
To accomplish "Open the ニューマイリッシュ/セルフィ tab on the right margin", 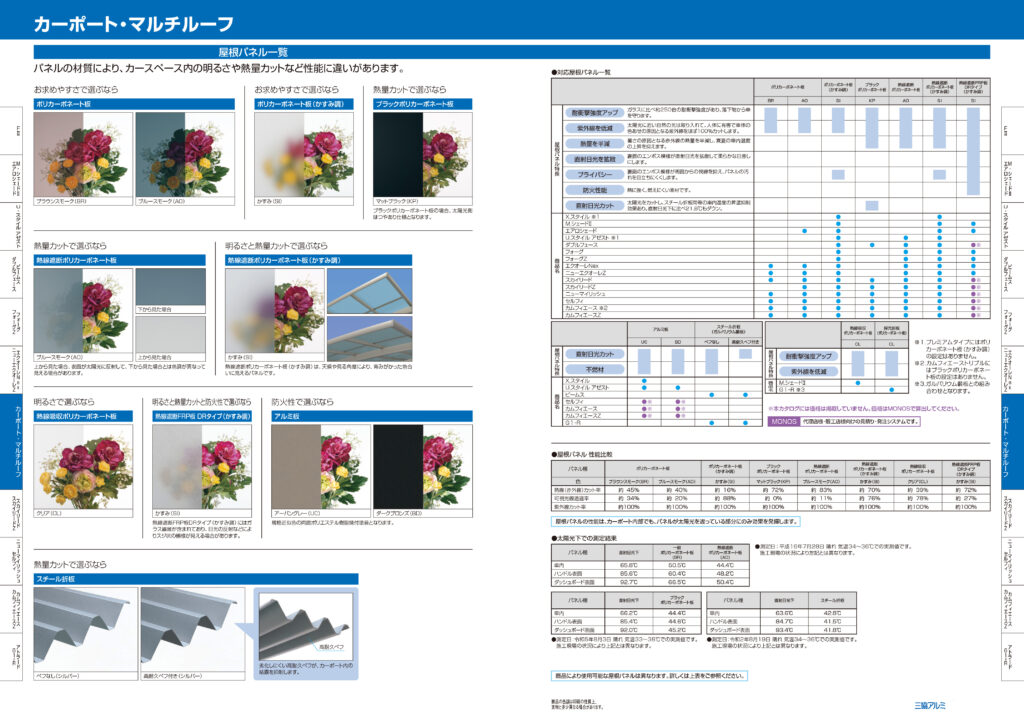I will pos(1013,560).
